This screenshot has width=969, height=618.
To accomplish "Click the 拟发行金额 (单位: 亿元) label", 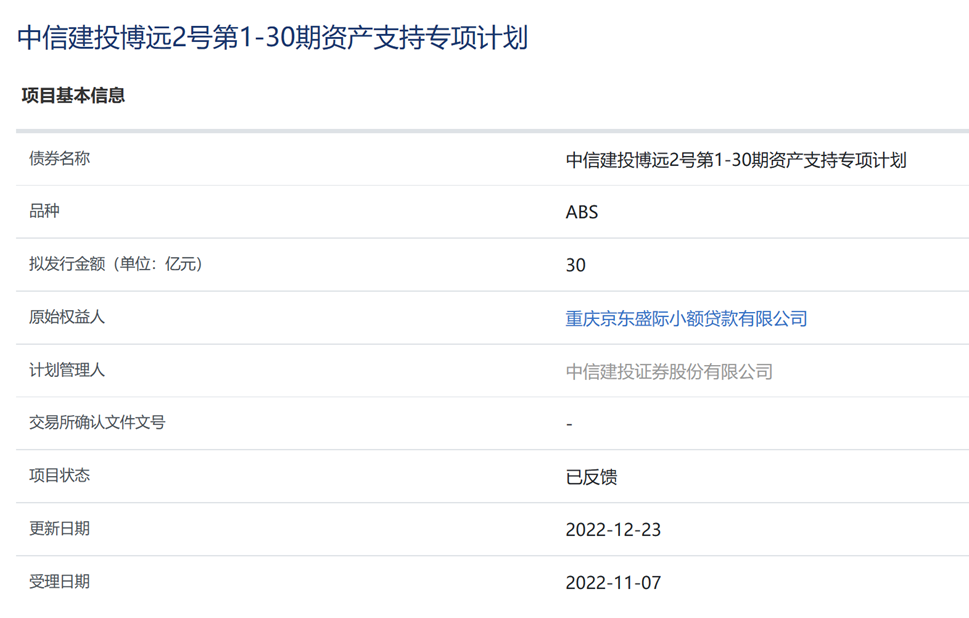I will point(116,264).
